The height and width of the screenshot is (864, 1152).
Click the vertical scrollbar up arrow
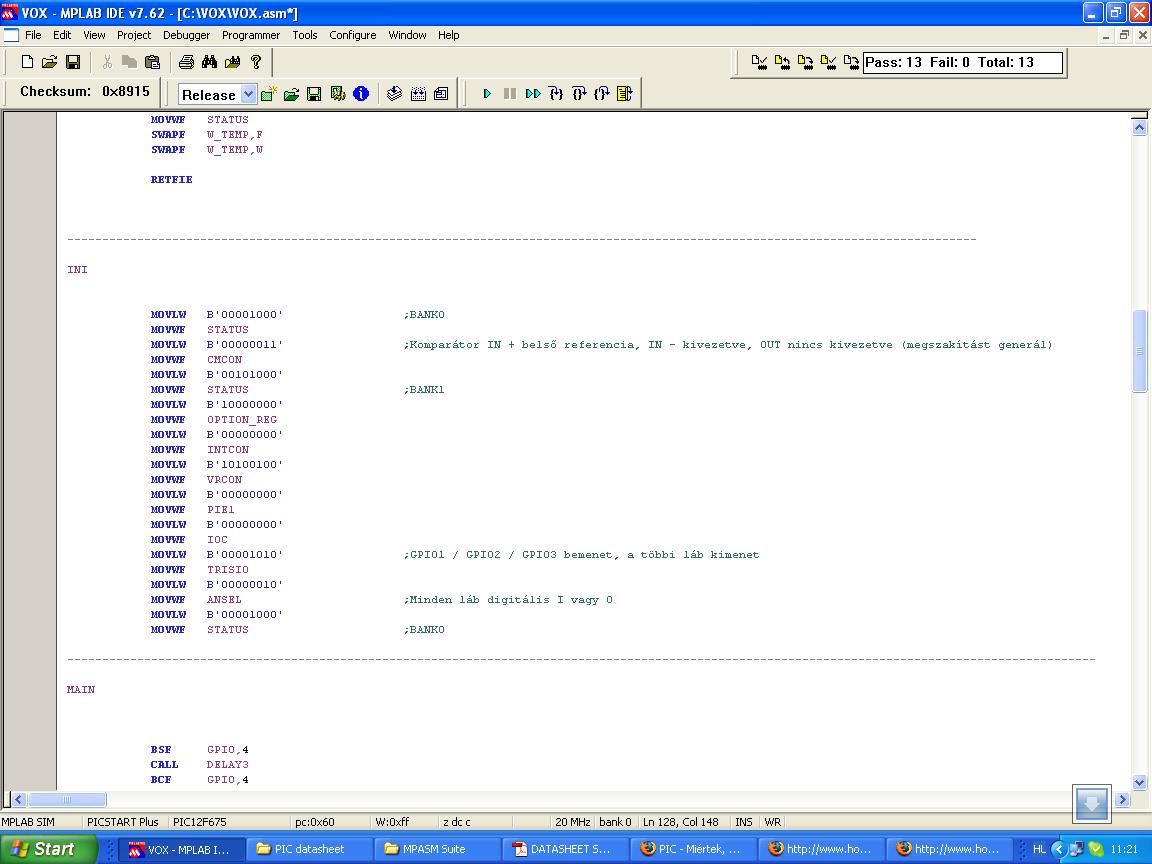pos(1140,127)
